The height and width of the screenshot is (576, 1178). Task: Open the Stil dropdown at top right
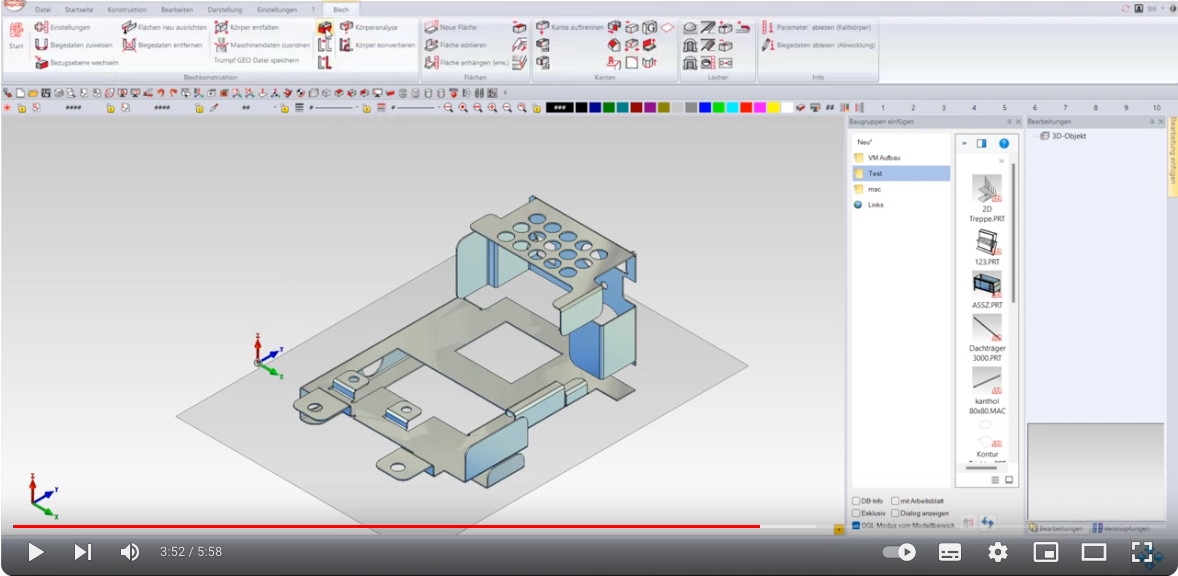click(x=1155, y=8)
